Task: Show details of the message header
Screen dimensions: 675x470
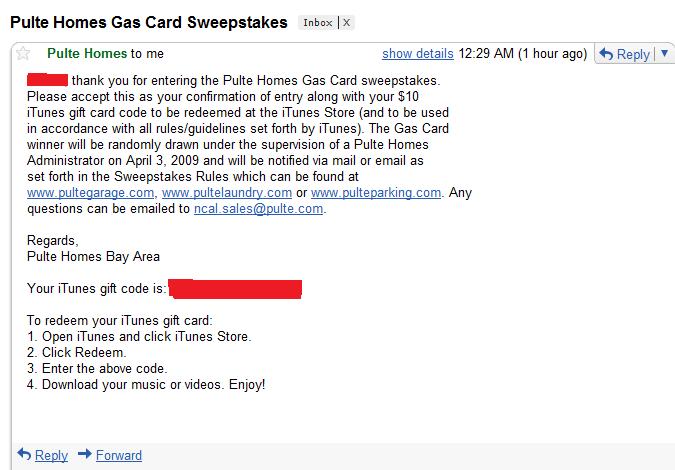Action: coord(418,53)
